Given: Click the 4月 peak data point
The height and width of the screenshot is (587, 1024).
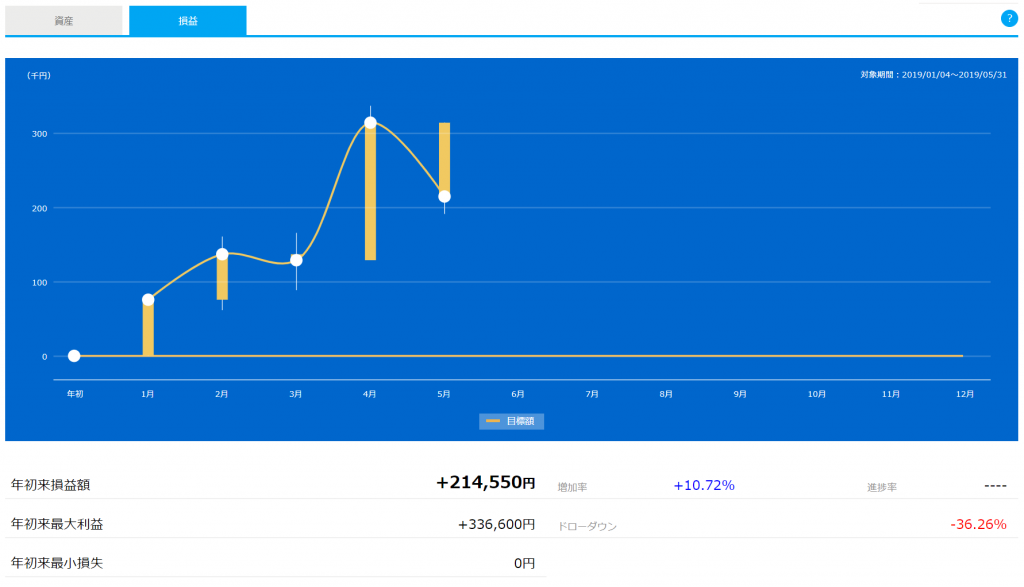Looking at the screenshot, I should coord(370,122).
